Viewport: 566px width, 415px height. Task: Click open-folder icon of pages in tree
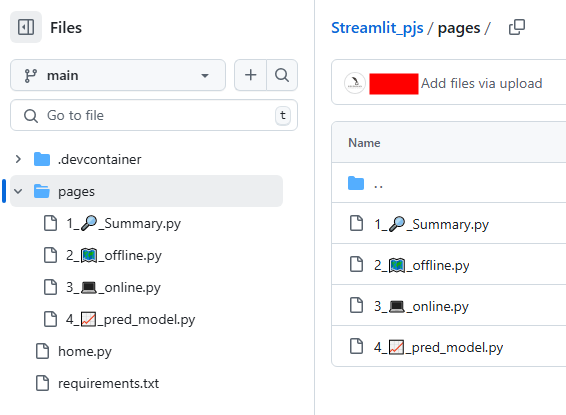pos(42,191)
